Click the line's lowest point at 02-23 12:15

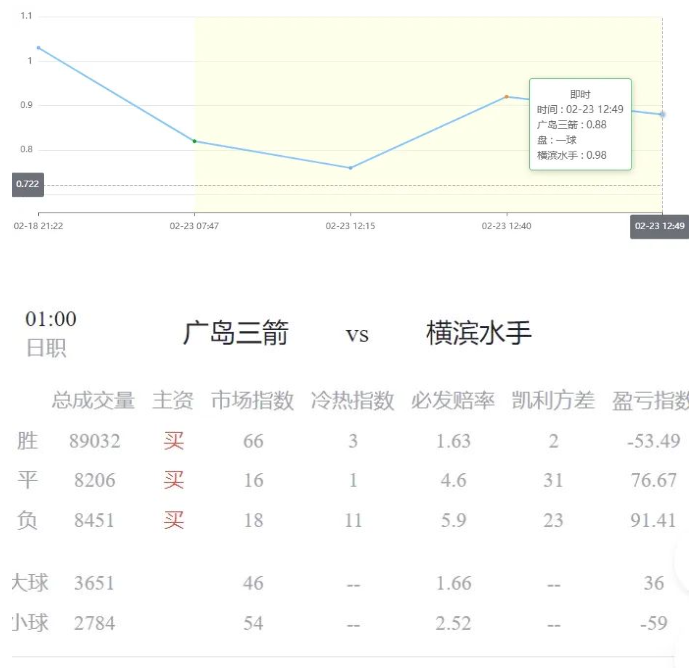(x=350, y=168)
